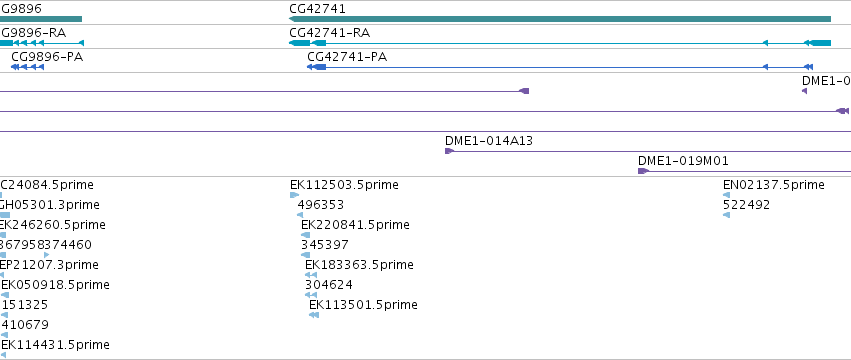Click the CG42741-RA rightmost exon block

click(820, 43)
